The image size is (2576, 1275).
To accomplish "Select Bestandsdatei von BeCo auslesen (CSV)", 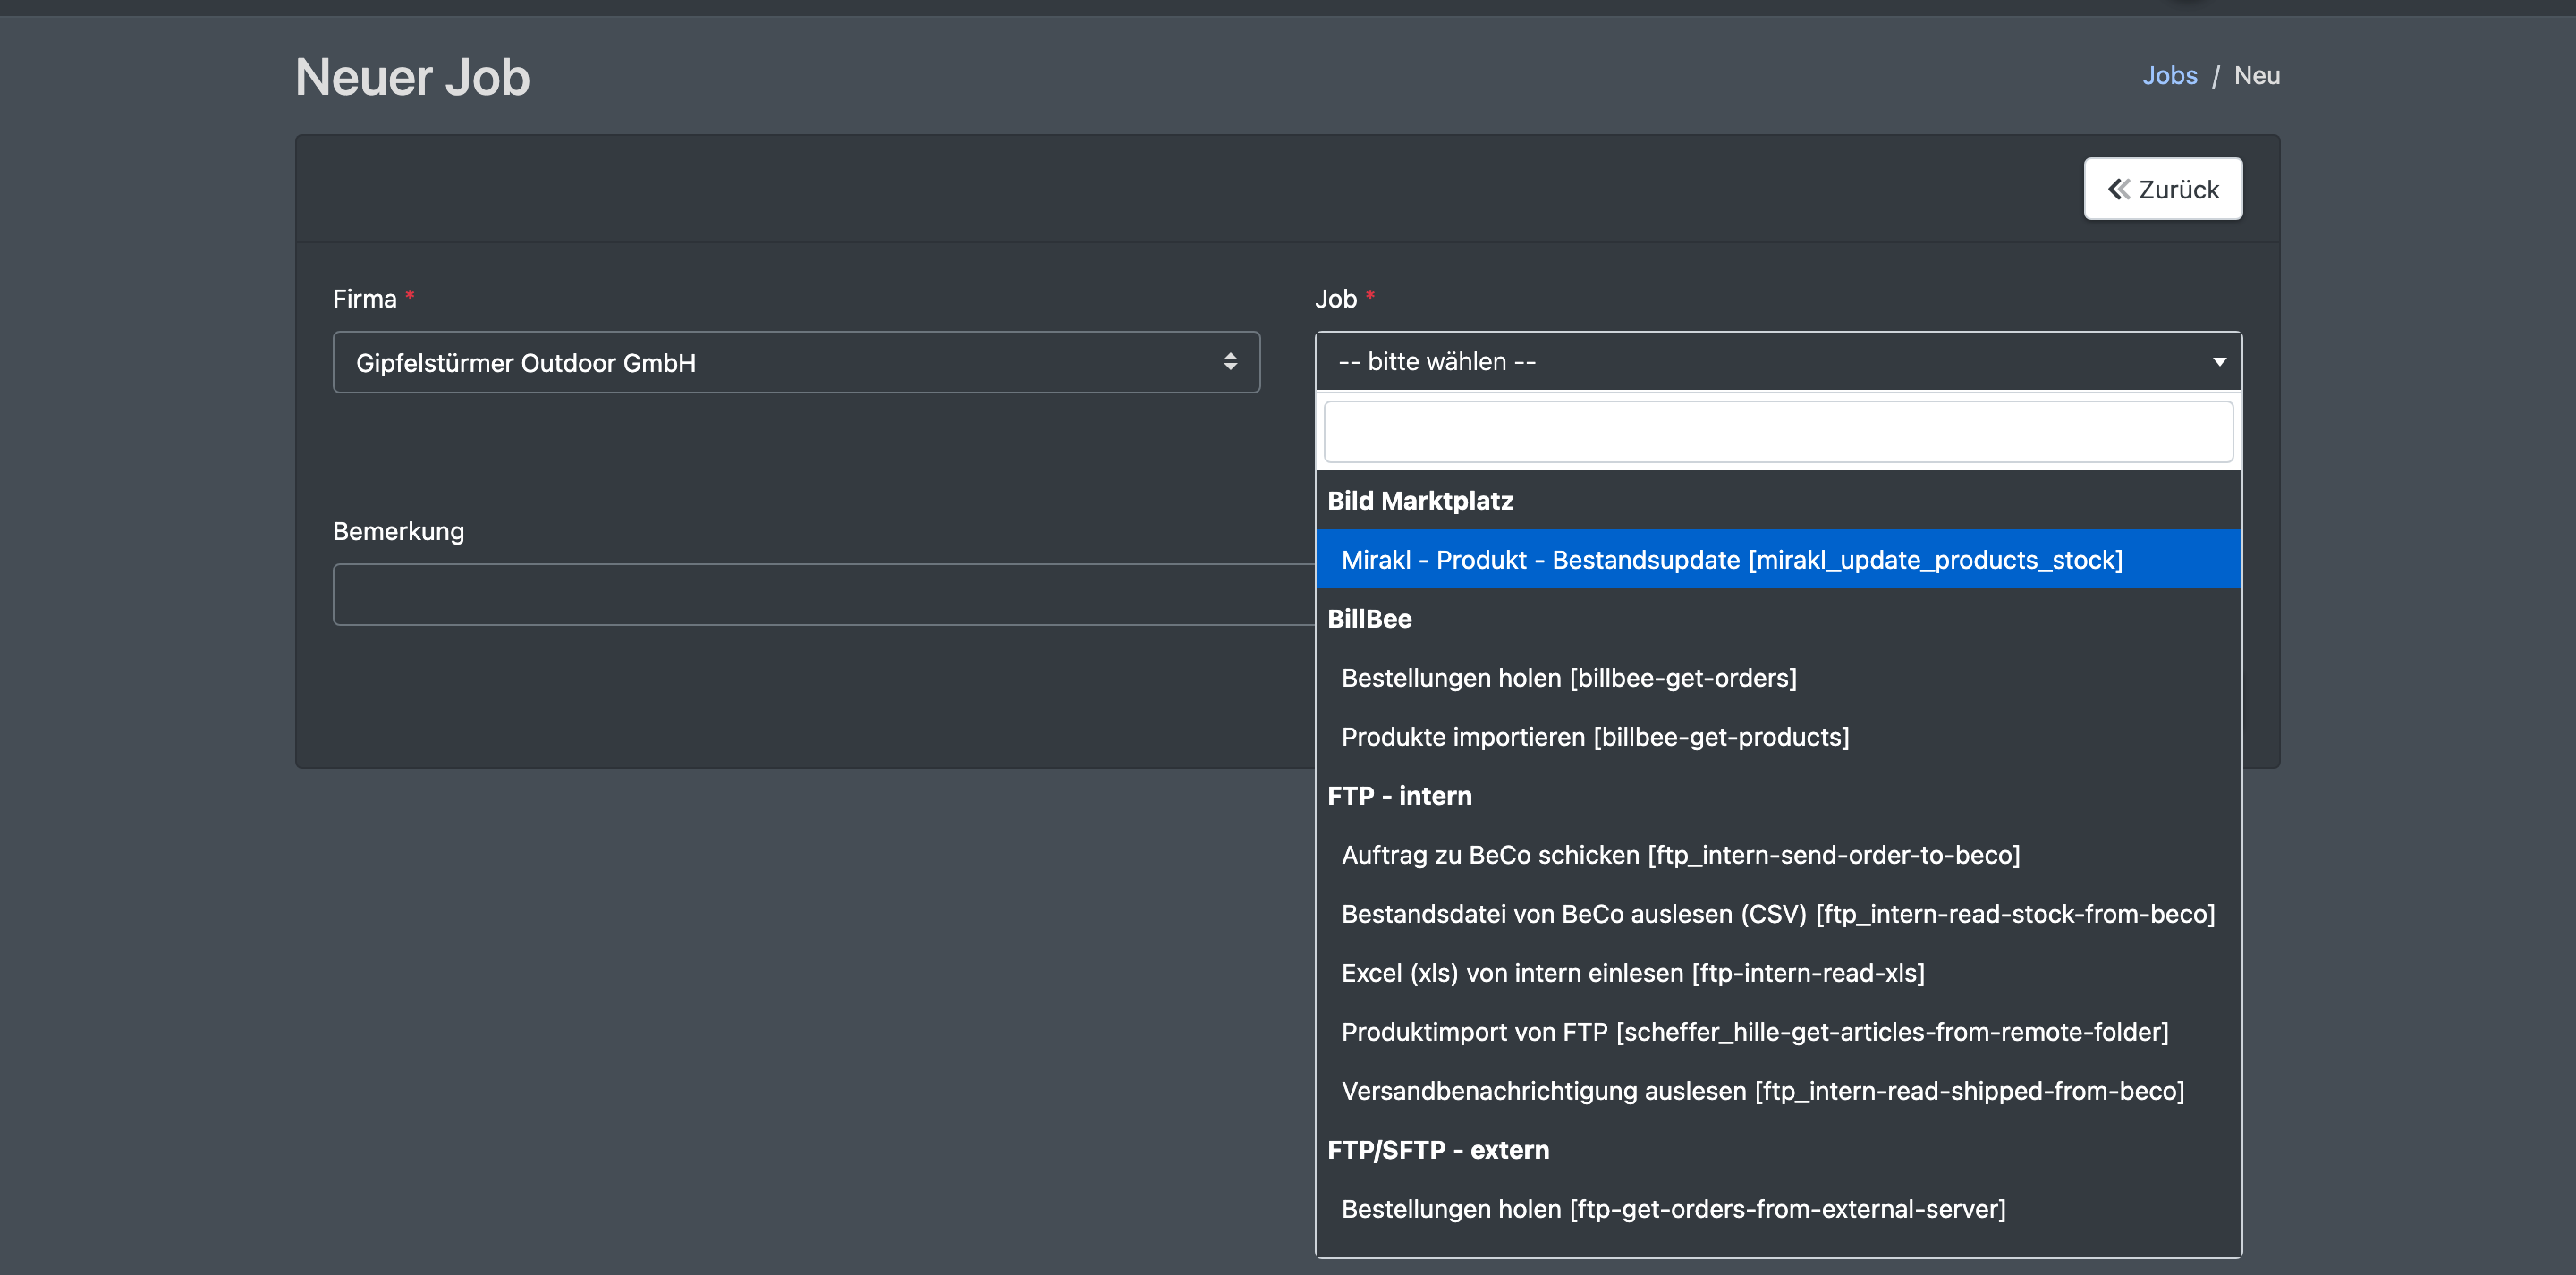I will tap(1778, 913).
